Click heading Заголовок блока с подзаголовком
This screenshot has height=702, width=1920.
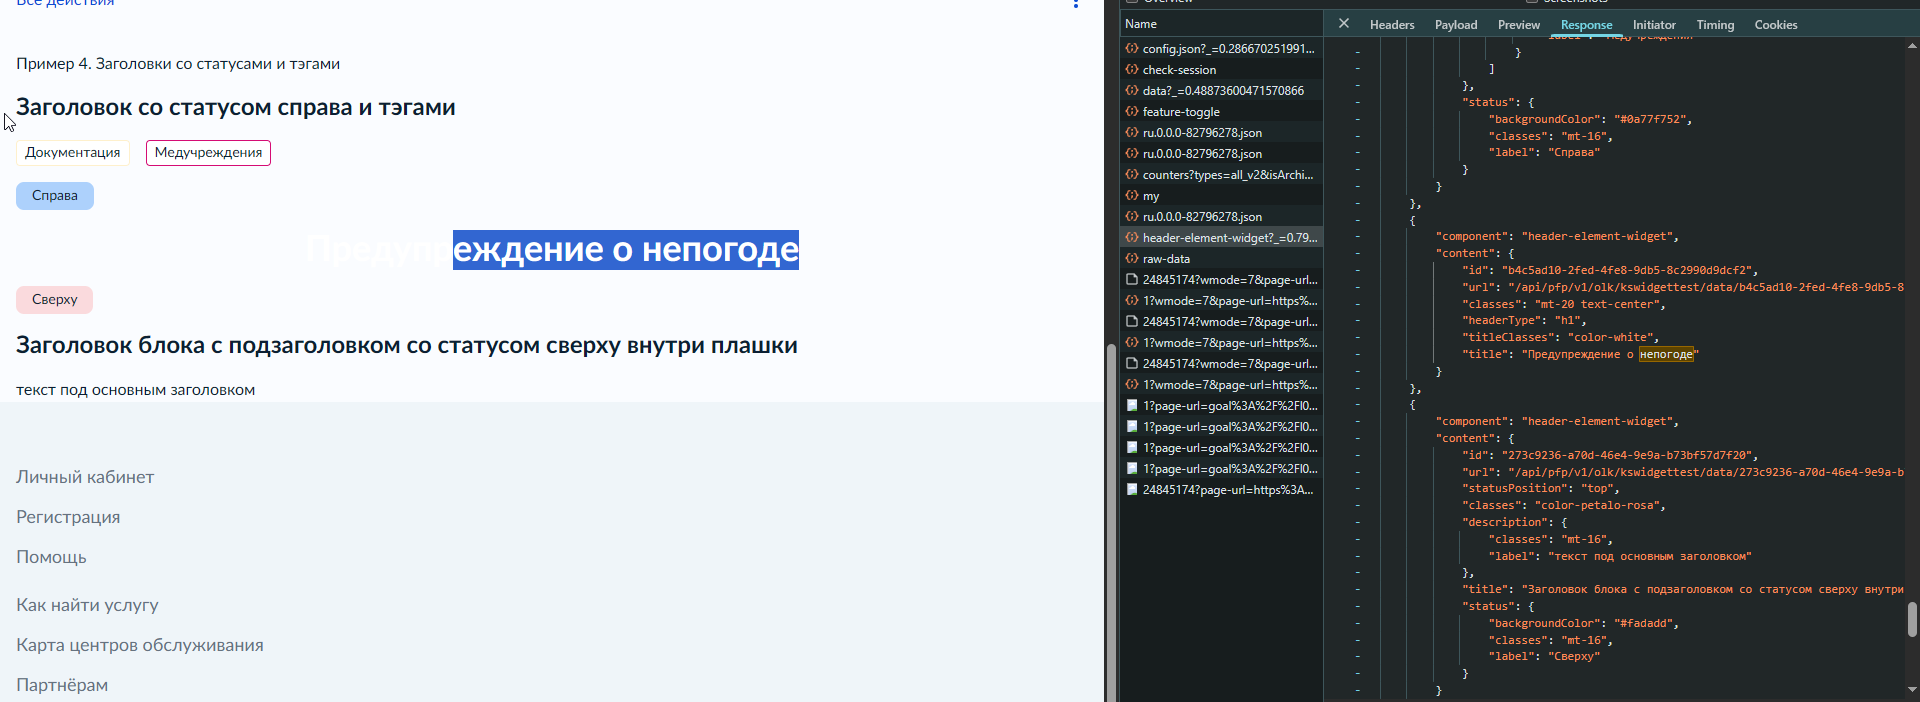(407, 345)
